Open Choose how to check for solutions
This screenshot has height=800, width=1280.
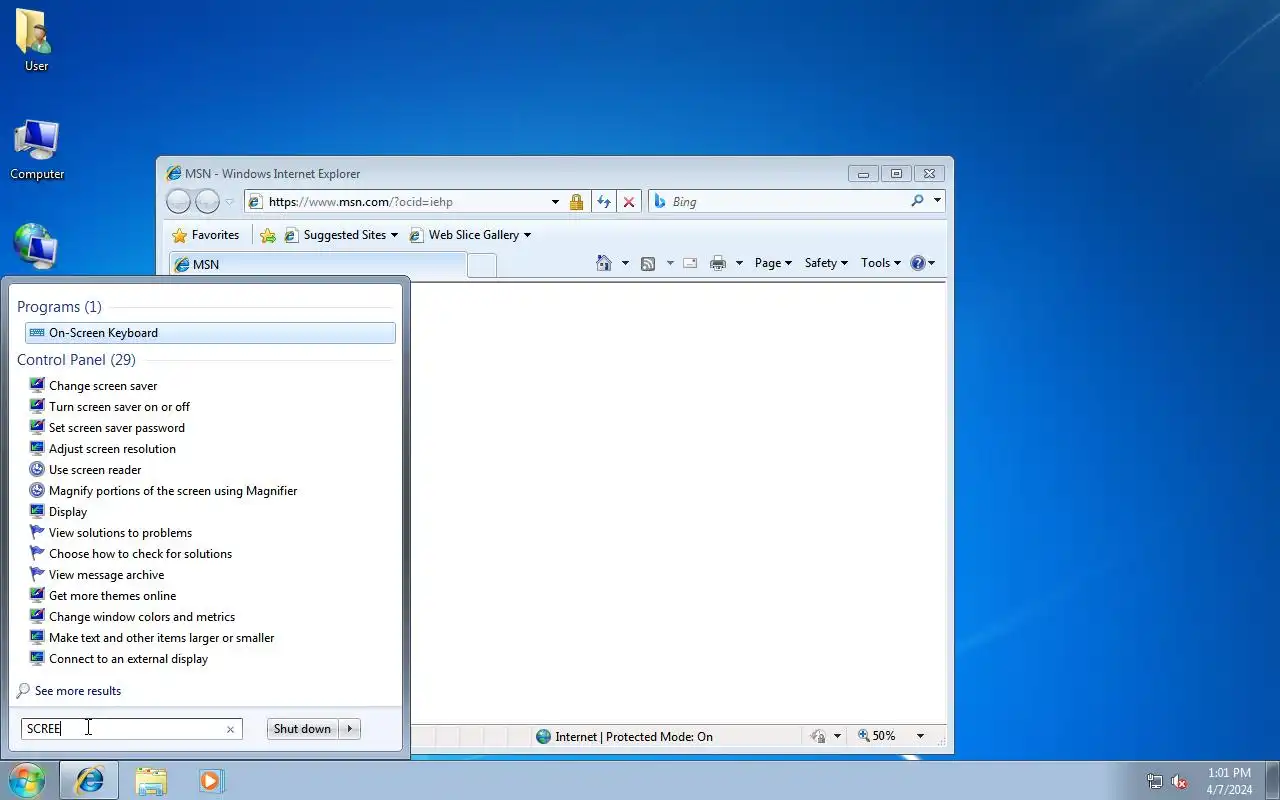pos(140,554)
